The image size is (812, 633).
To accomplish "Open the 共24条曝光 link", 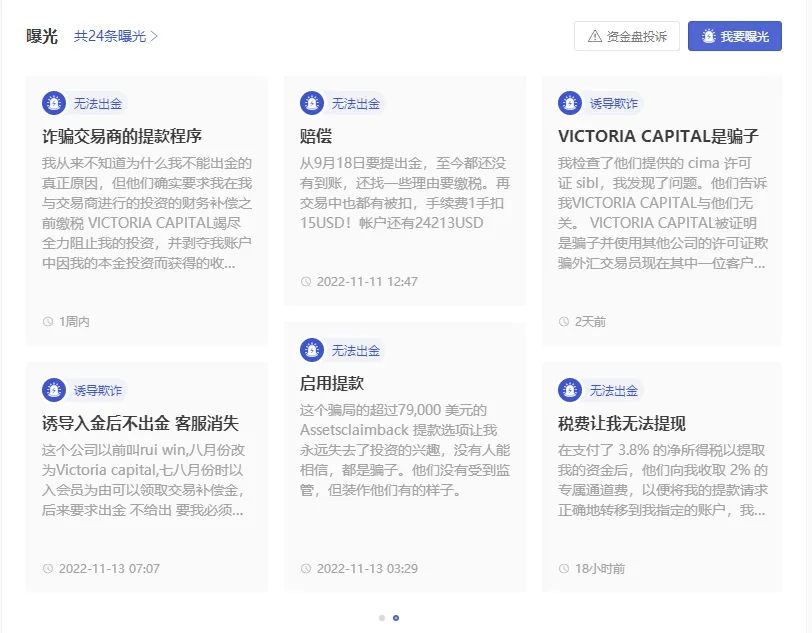I will point(115,36).
